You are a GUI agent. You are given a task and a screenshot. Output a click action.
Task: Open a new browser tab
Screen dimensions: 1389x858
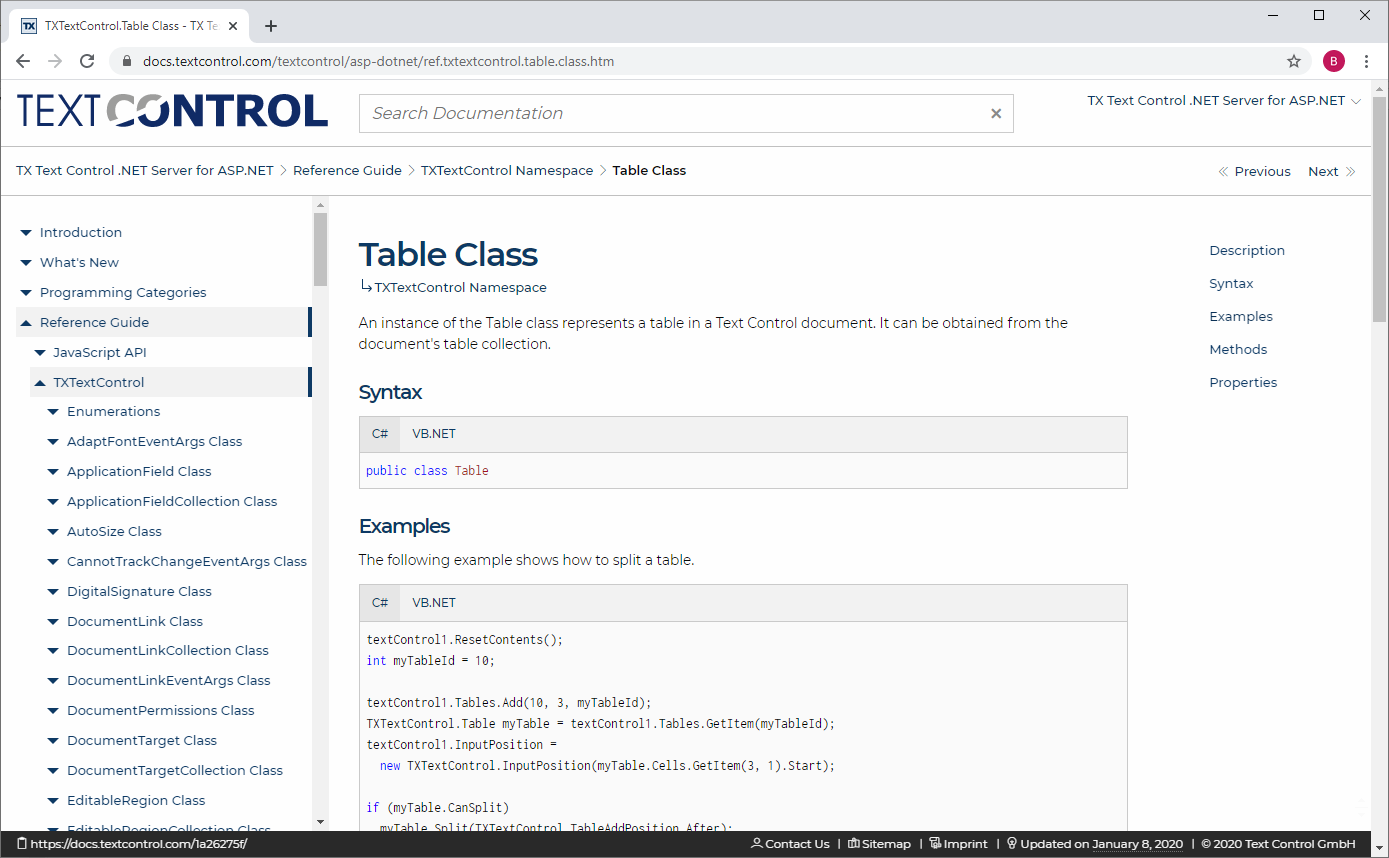coord(271,26)
